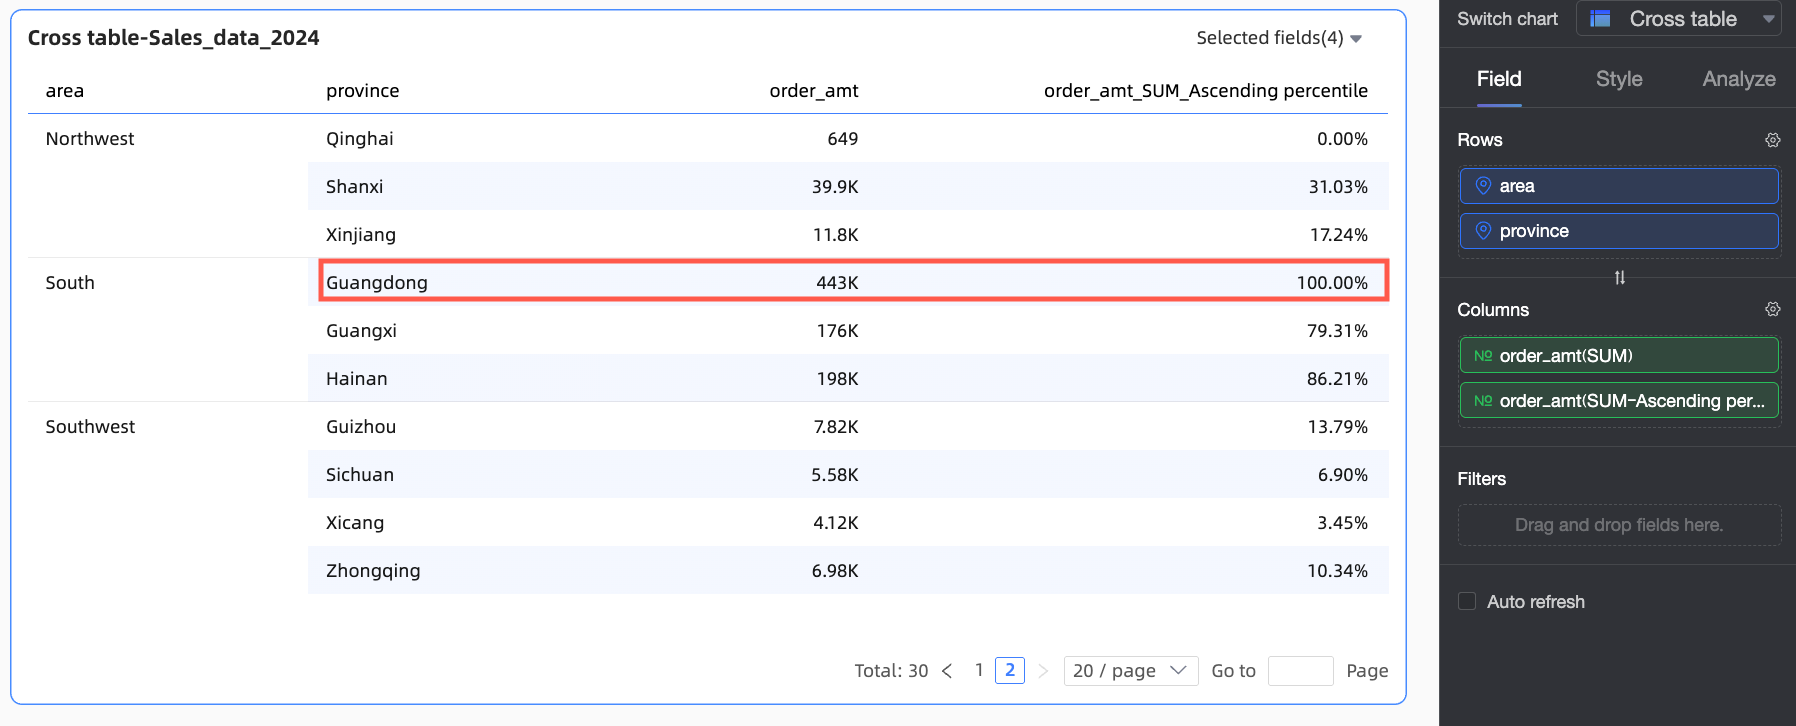Viewport: 1796px width, 726px height.
Task: Switch to the Analyze tab
Action: (x=1739, y=79)
